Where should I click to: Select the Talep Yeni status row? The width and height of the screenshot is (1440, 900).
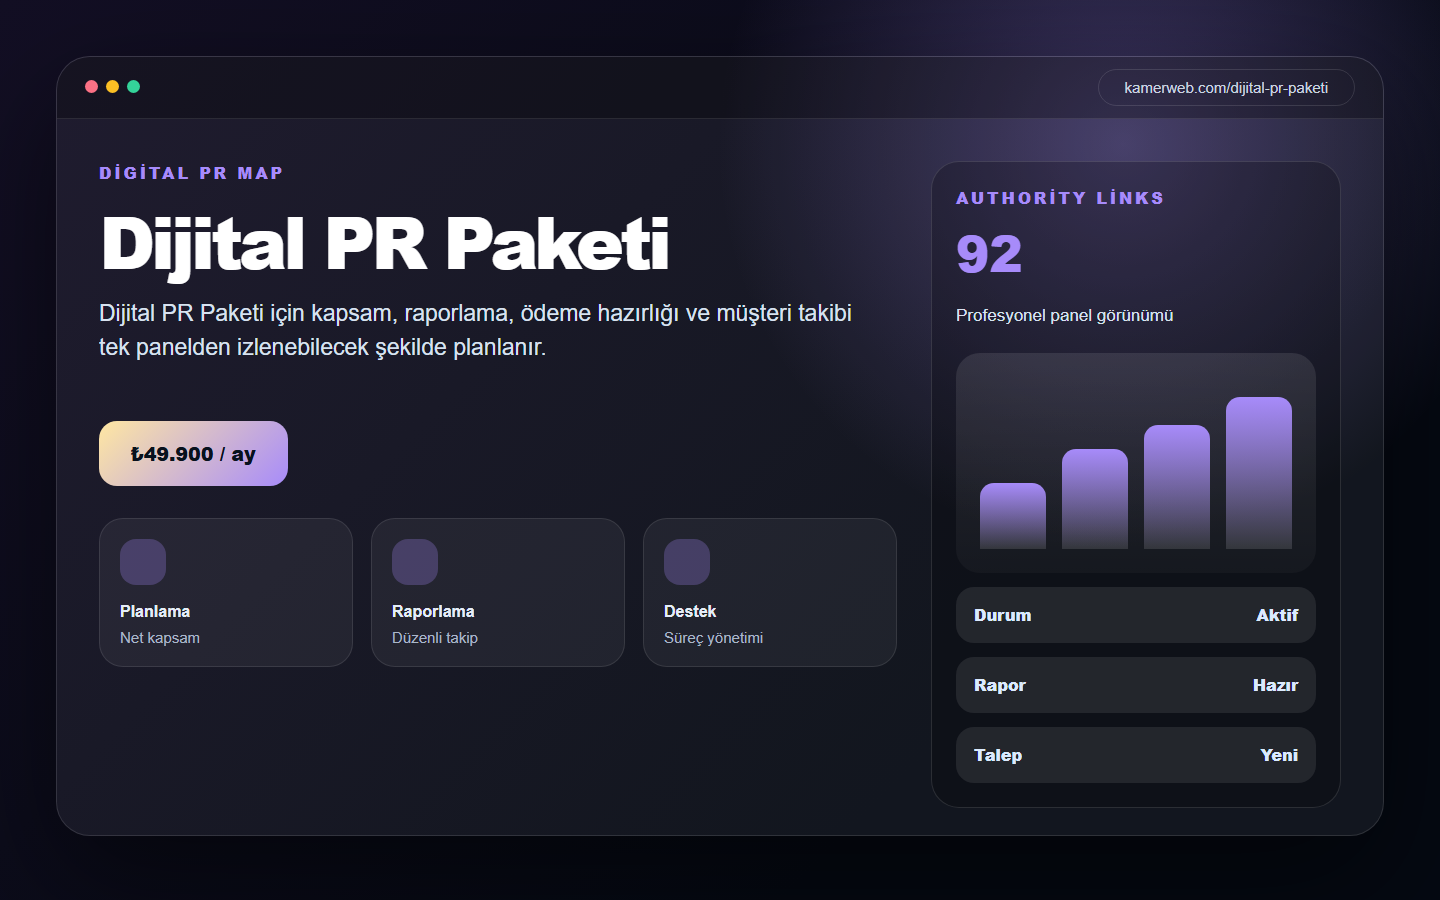click(x=1136, y=755)
